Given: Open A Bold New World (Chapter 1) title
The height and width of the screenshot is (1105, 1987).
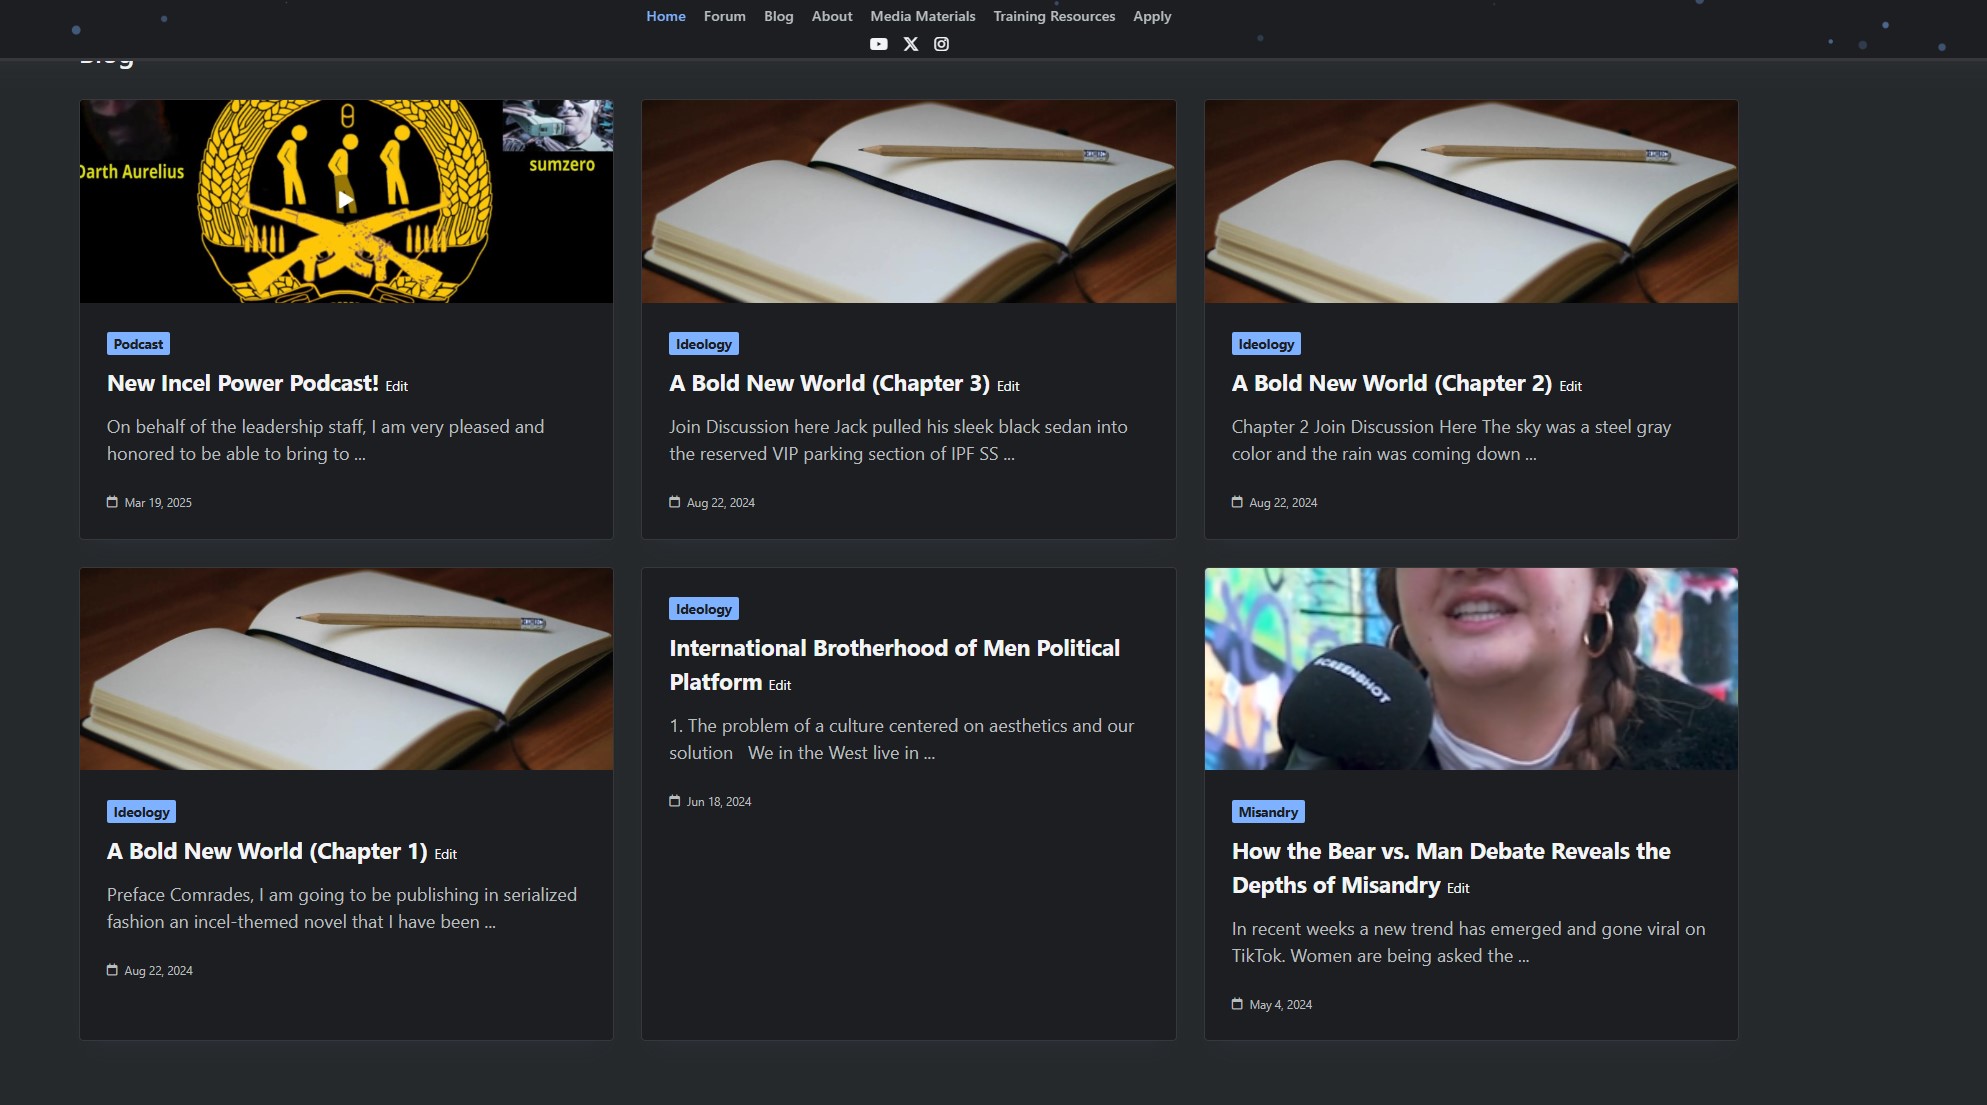Looking at the screenshot, I should pos(267,851).
